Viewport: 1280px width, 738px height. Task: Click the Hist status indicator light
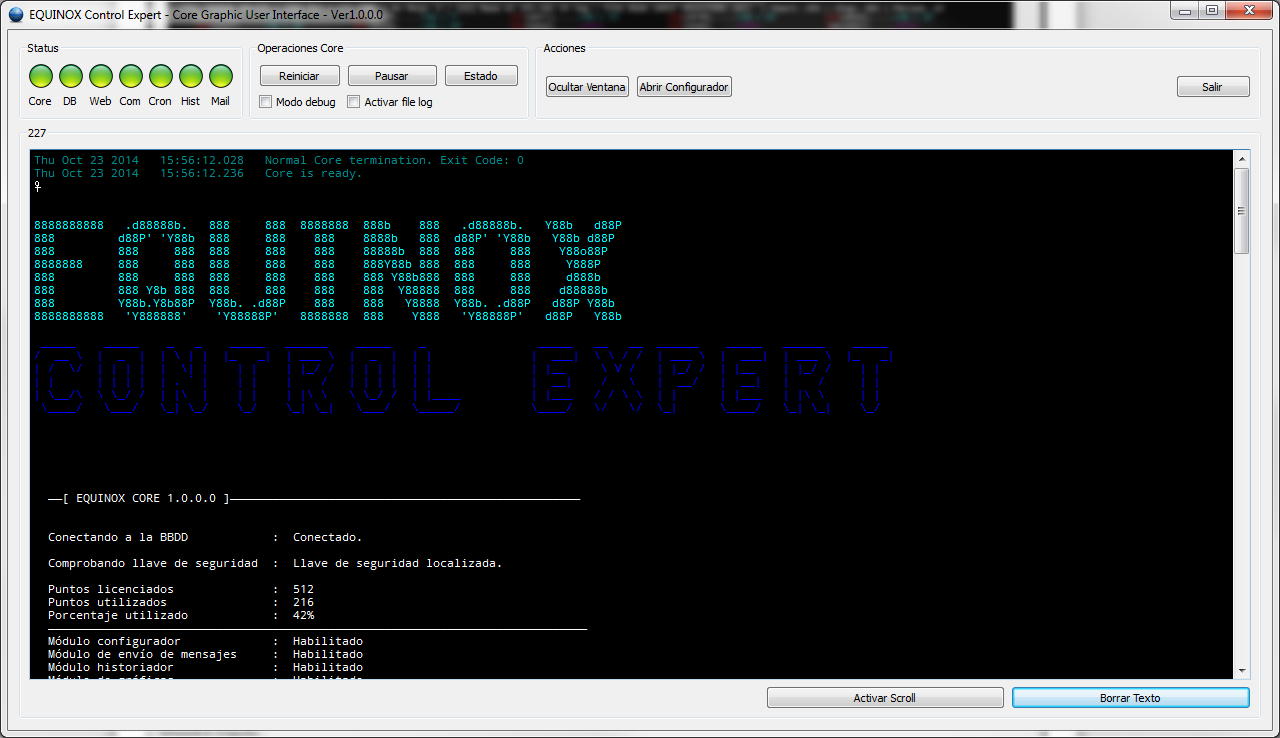pos(190,76)
